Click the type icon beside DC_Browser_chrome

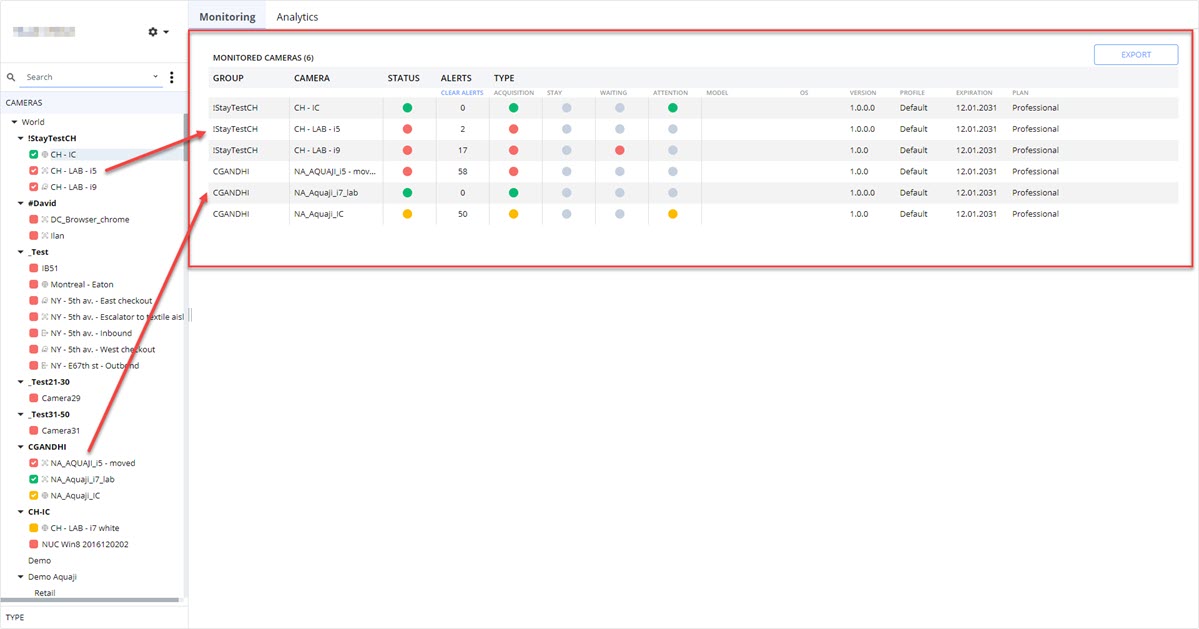coord(45,219)
